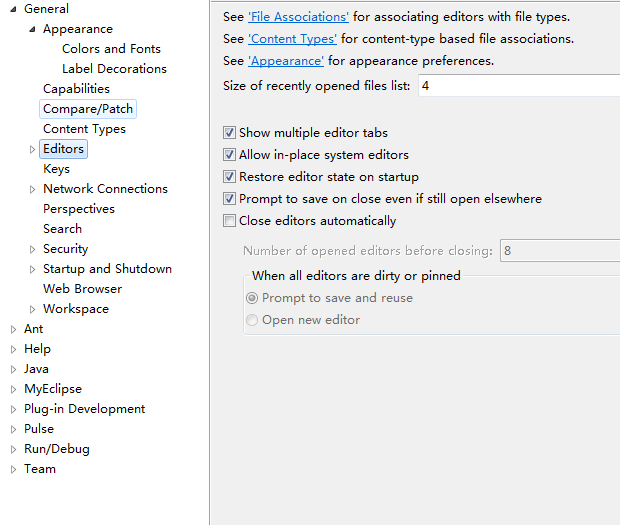Select the Keys preference page
Screen dimensions: 620x525
click(x=56, y=169)
